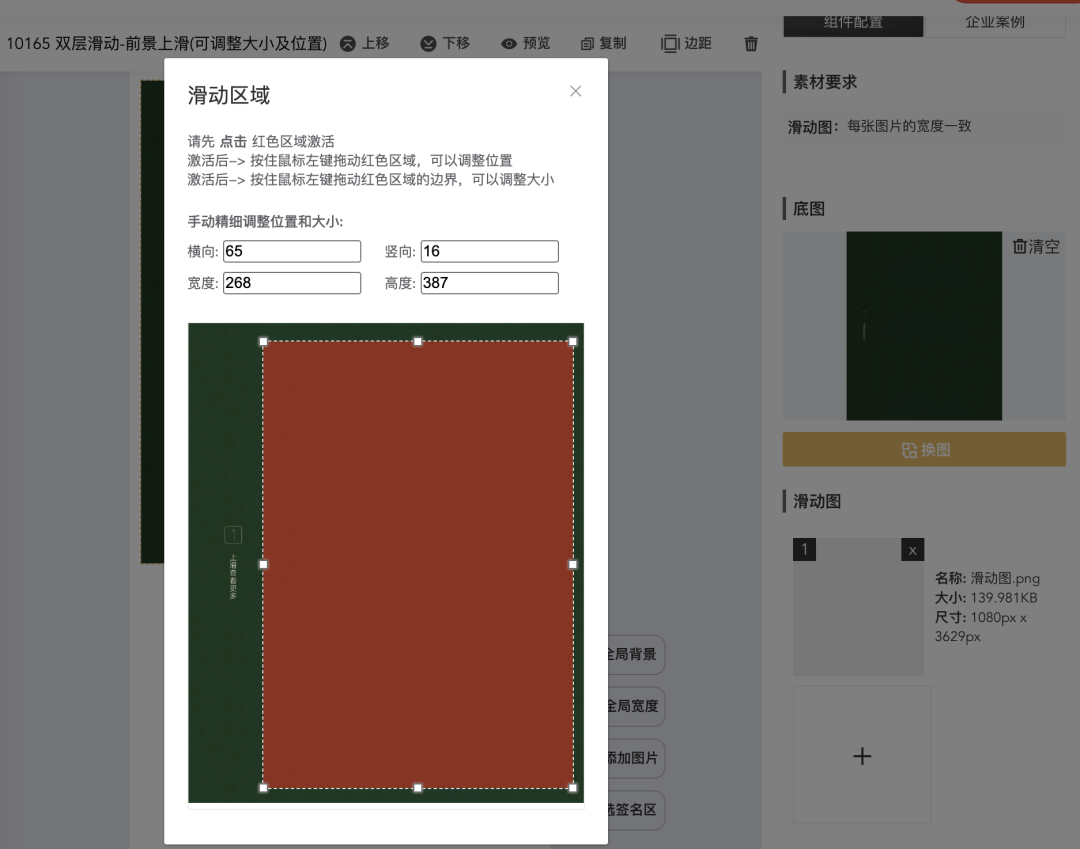The image size is (1080, 849).
Task: Click bottom-right resize handle of red region
Action: 572,788
